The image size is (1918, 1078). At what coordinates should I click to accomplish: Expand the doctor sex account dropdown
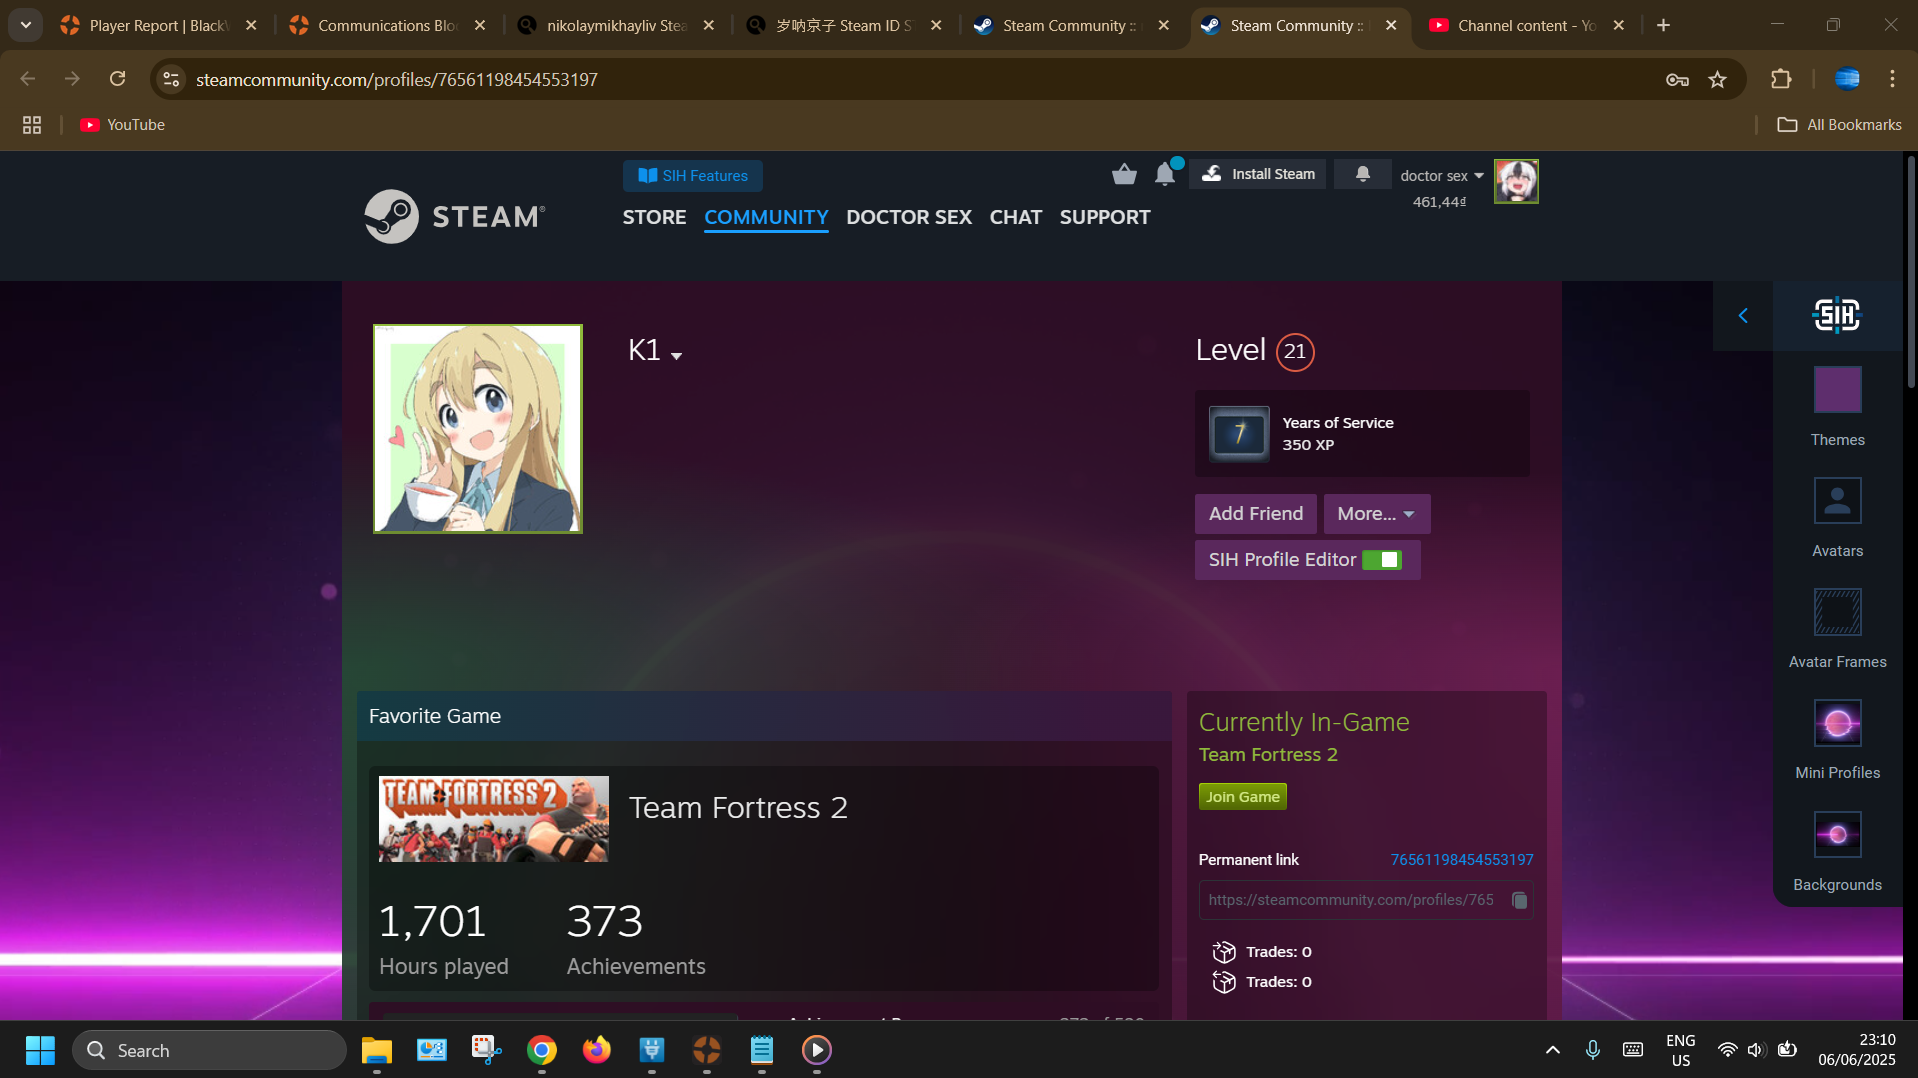pyautogui.click(x=1442, y=175)
